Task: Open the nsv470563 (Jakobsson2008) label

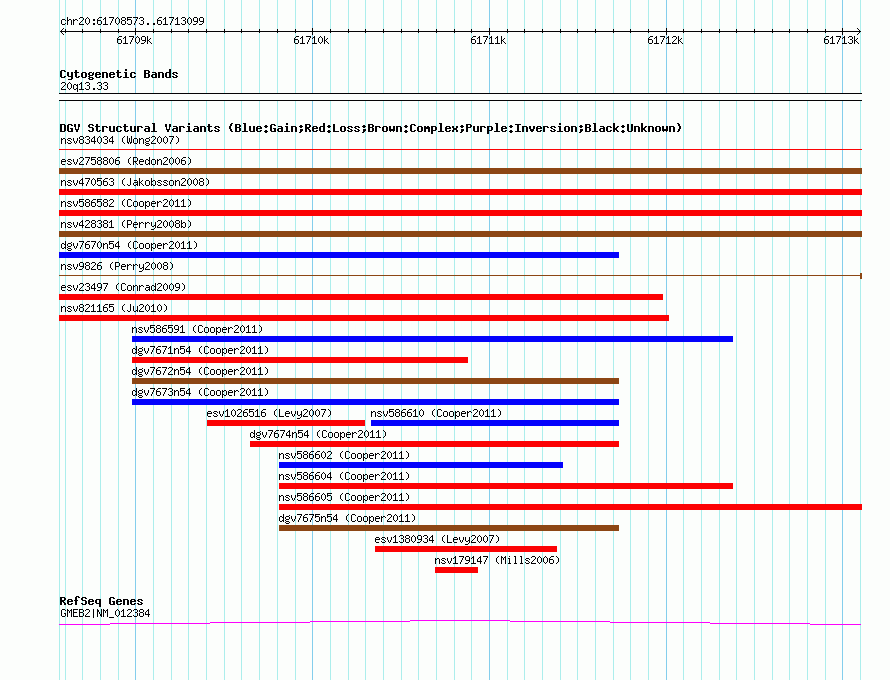Action: 135,182
